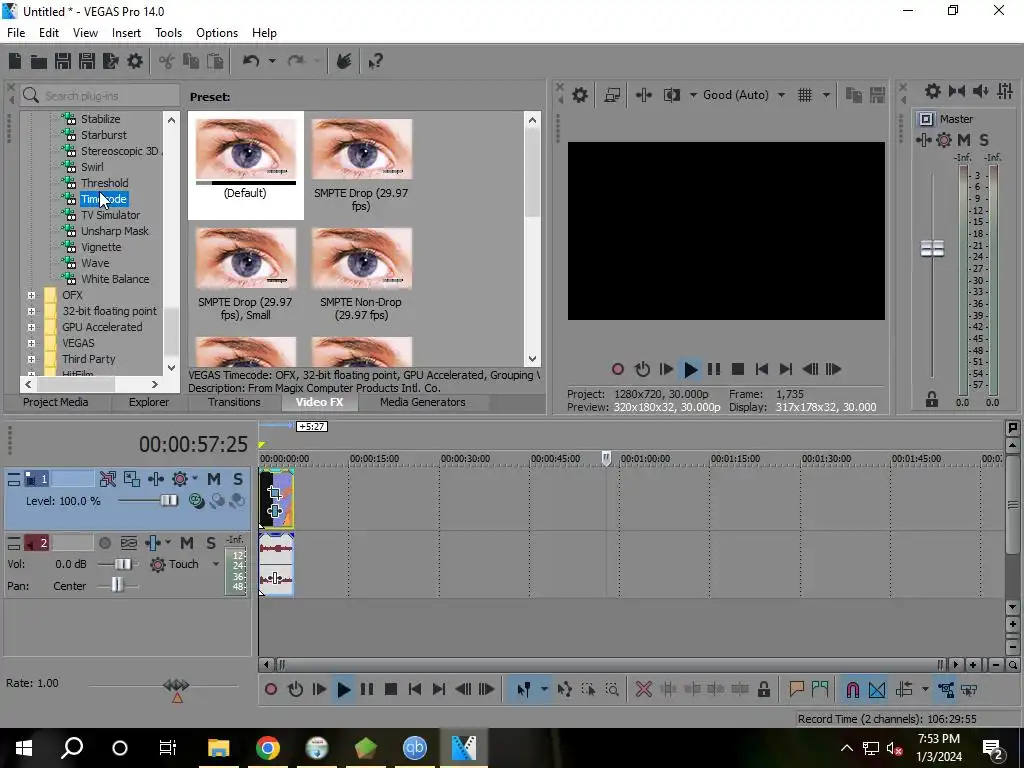Screen dimensions: 1024x768
Task: Click Loop Playback in the bottom transport bar
Action: (x=295, y=690)
